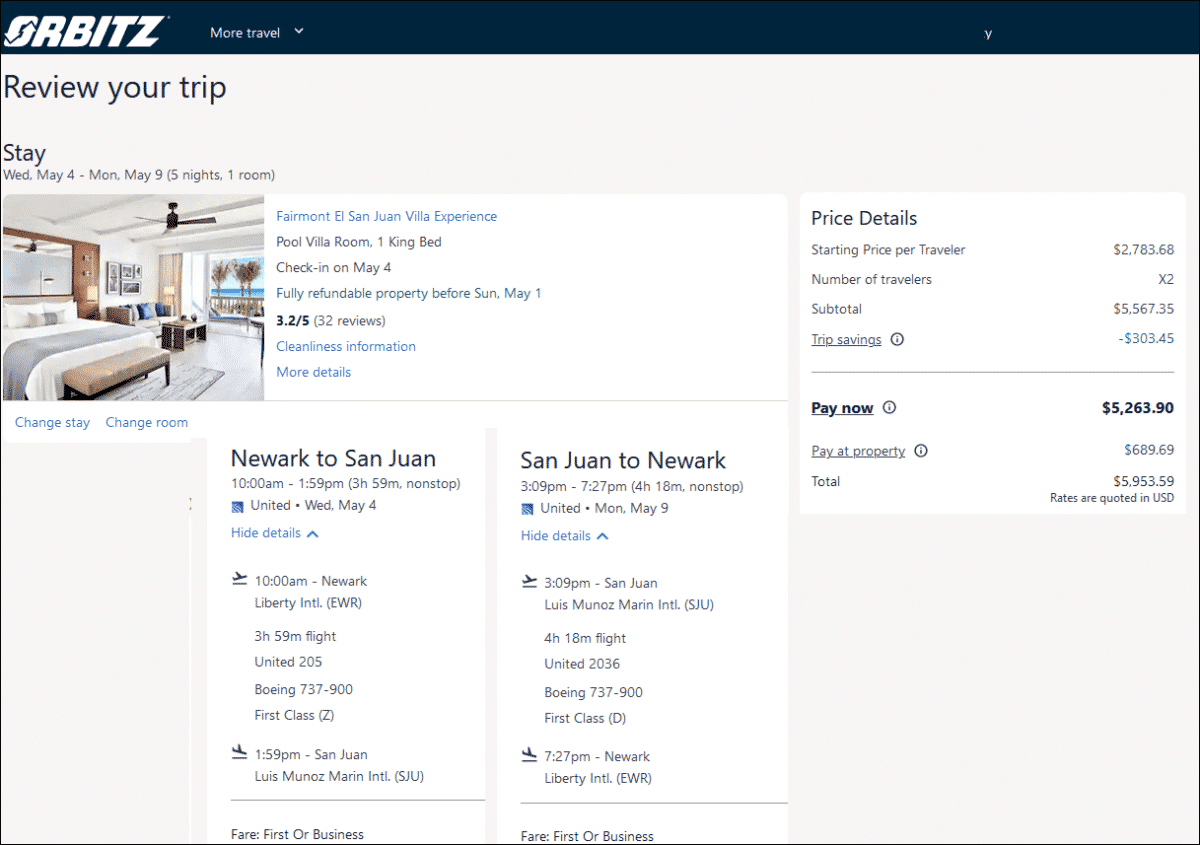Click departure plane icon at 10:00am Newark
The image size is (1200, 845).
(x=239, y=578)
